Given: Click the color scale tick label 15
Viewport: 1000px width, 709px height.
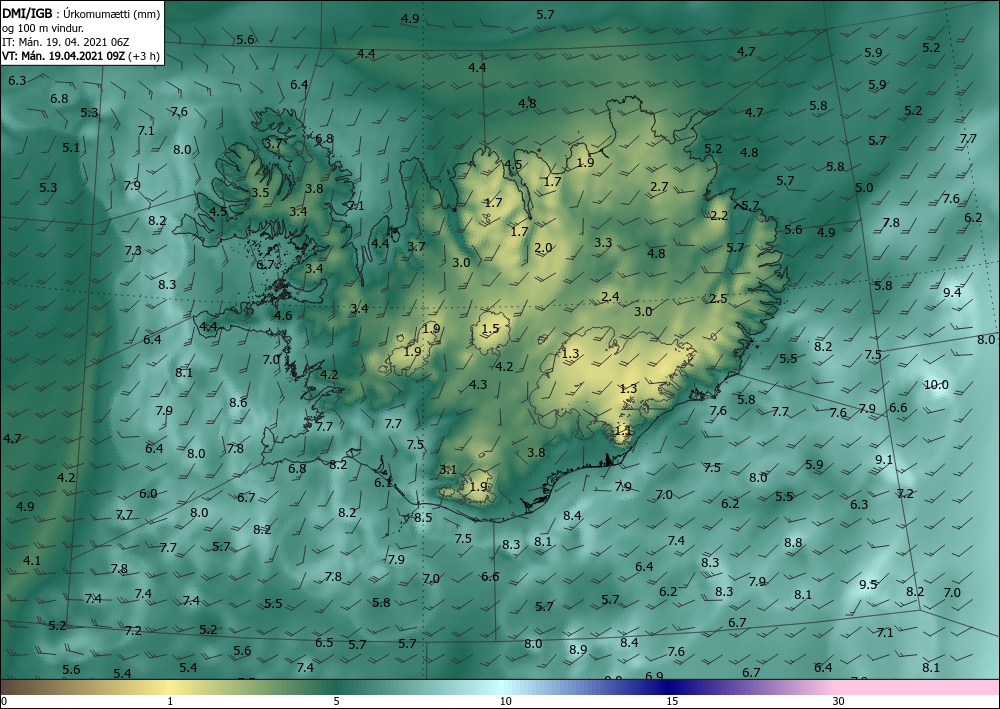Looking at the screenshot, I should (672, 701).
